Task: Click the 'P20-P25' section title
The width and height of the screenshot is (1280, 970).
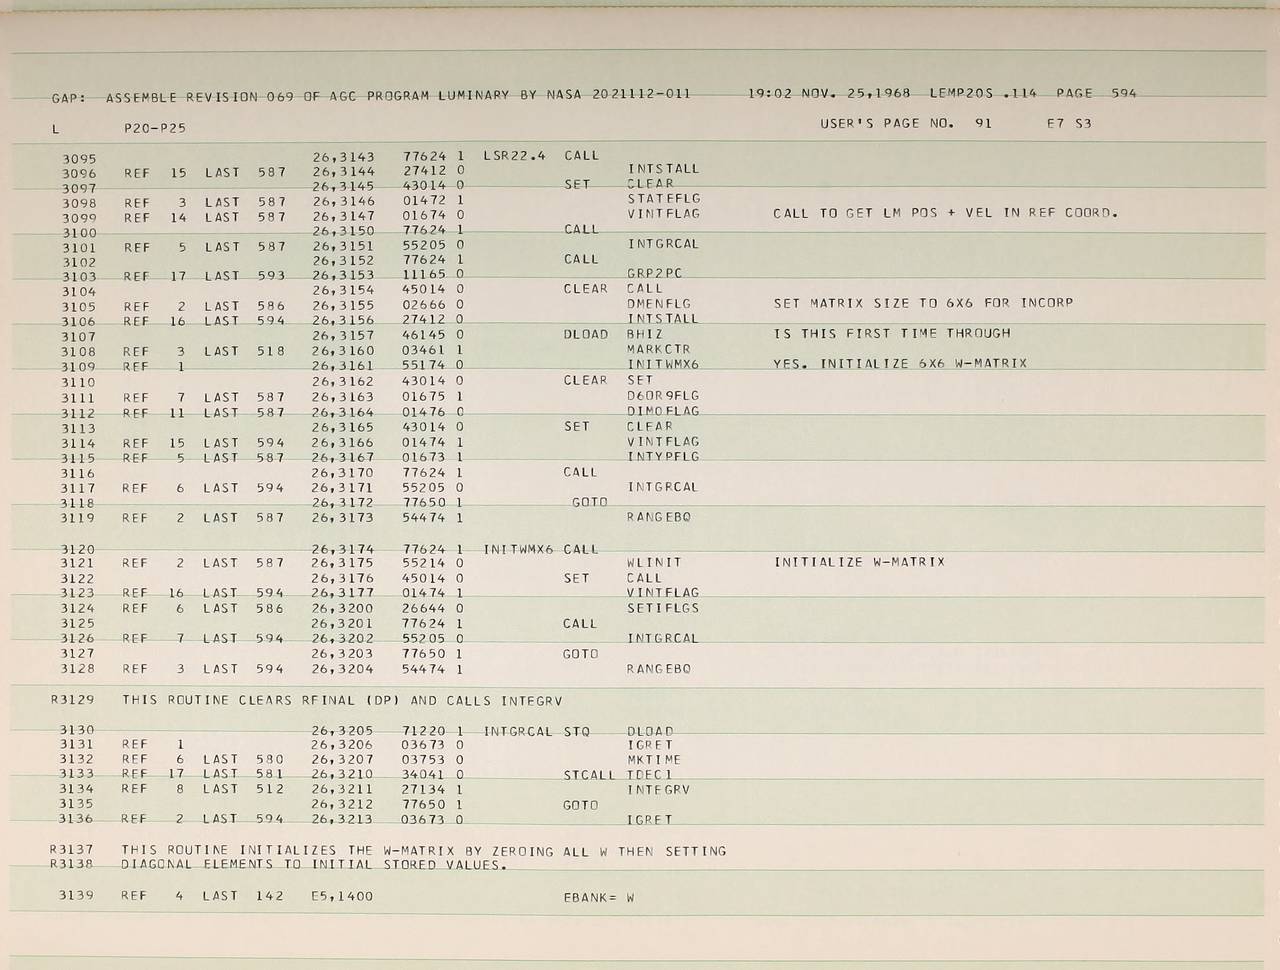Action: coord(155,129)
